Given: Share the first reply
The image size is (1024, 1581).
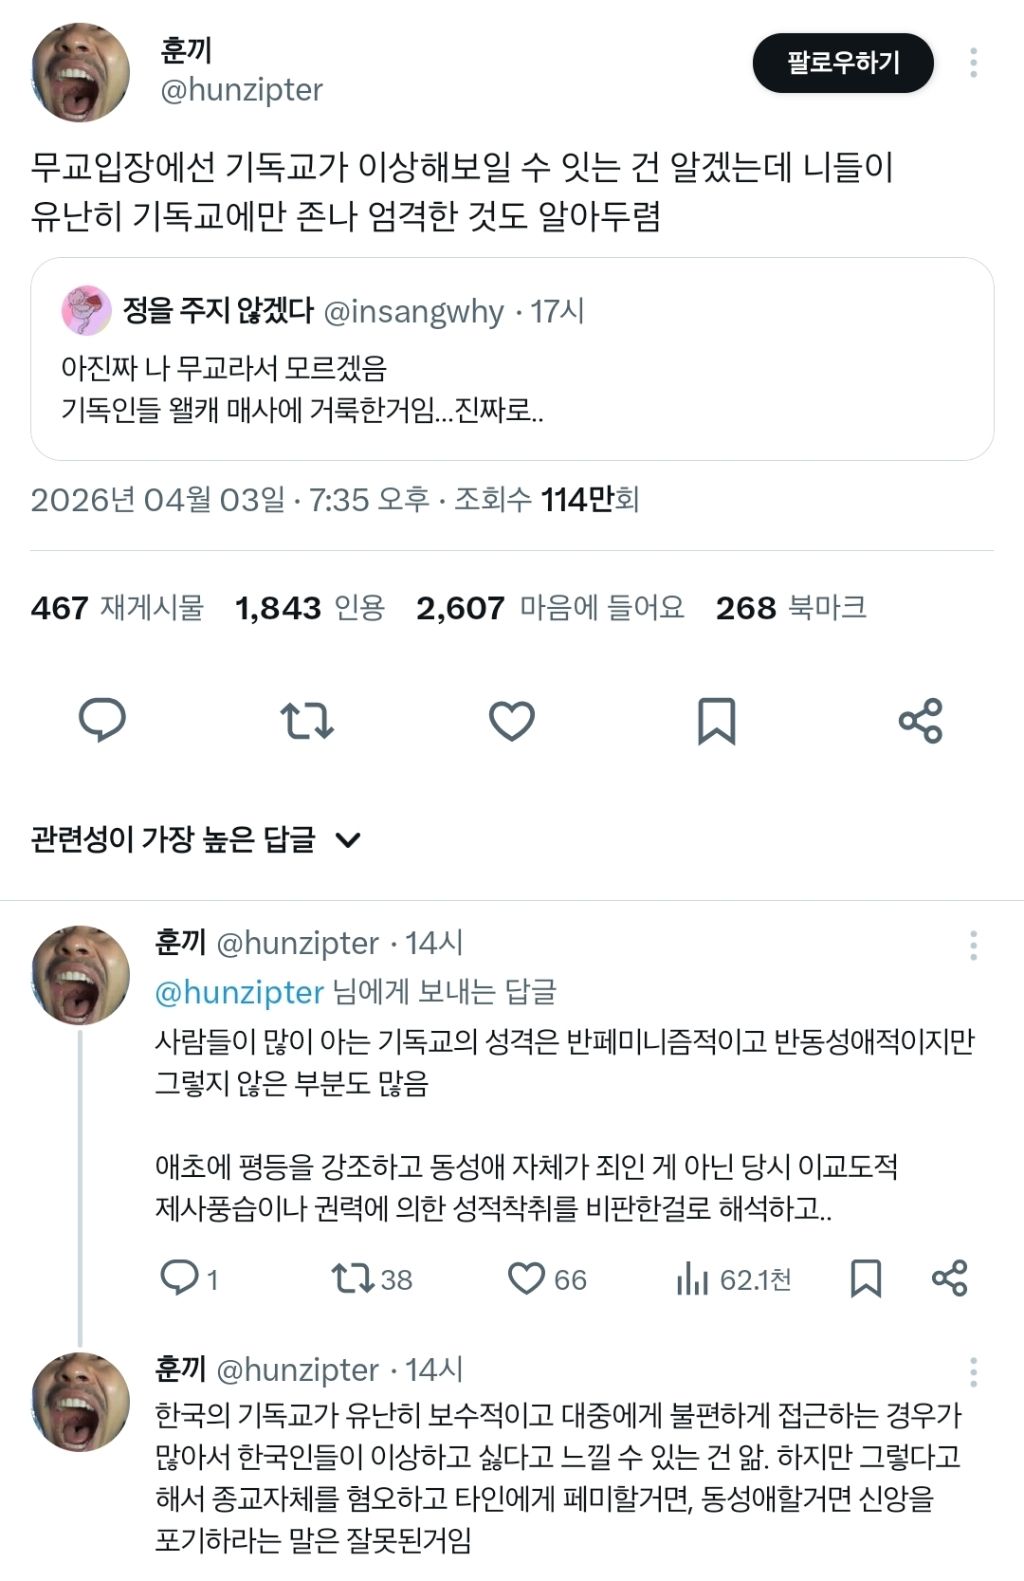Looking at the screenshot, I should (949, 1278).
